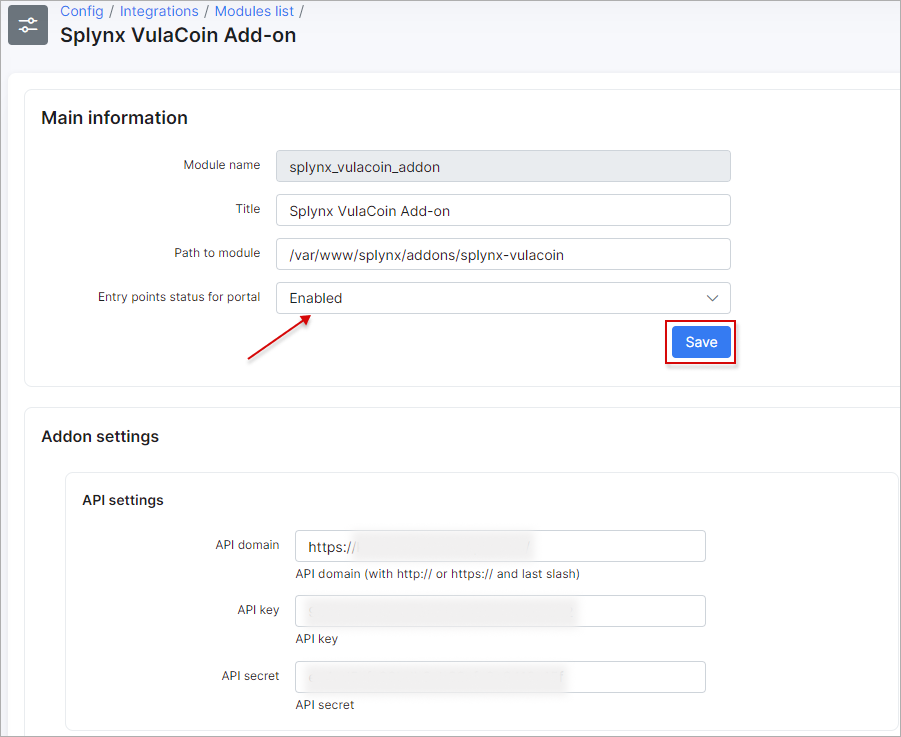
Task: Focus the Path to module field
Action: pos(503,254)
